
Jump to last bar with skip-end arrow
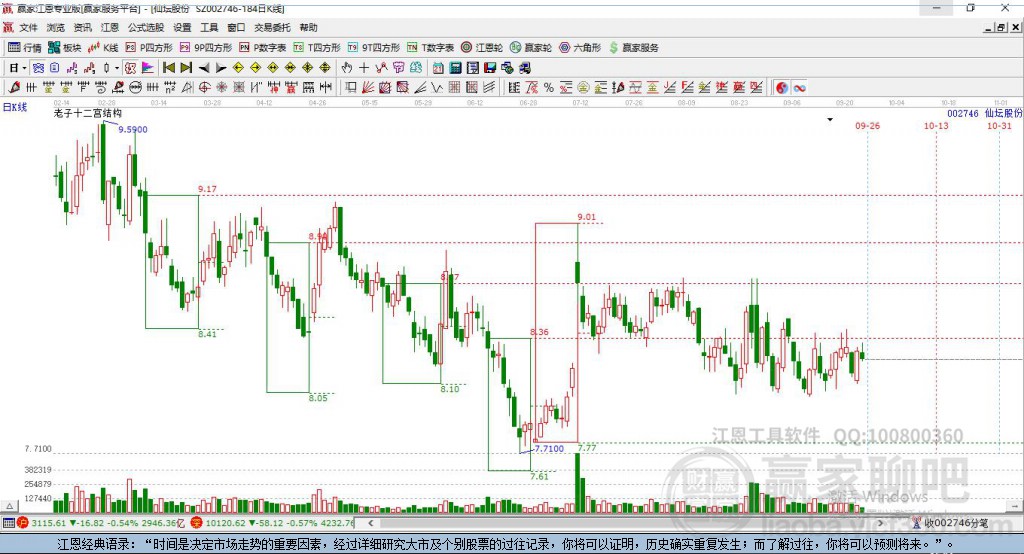click(186, 68)
